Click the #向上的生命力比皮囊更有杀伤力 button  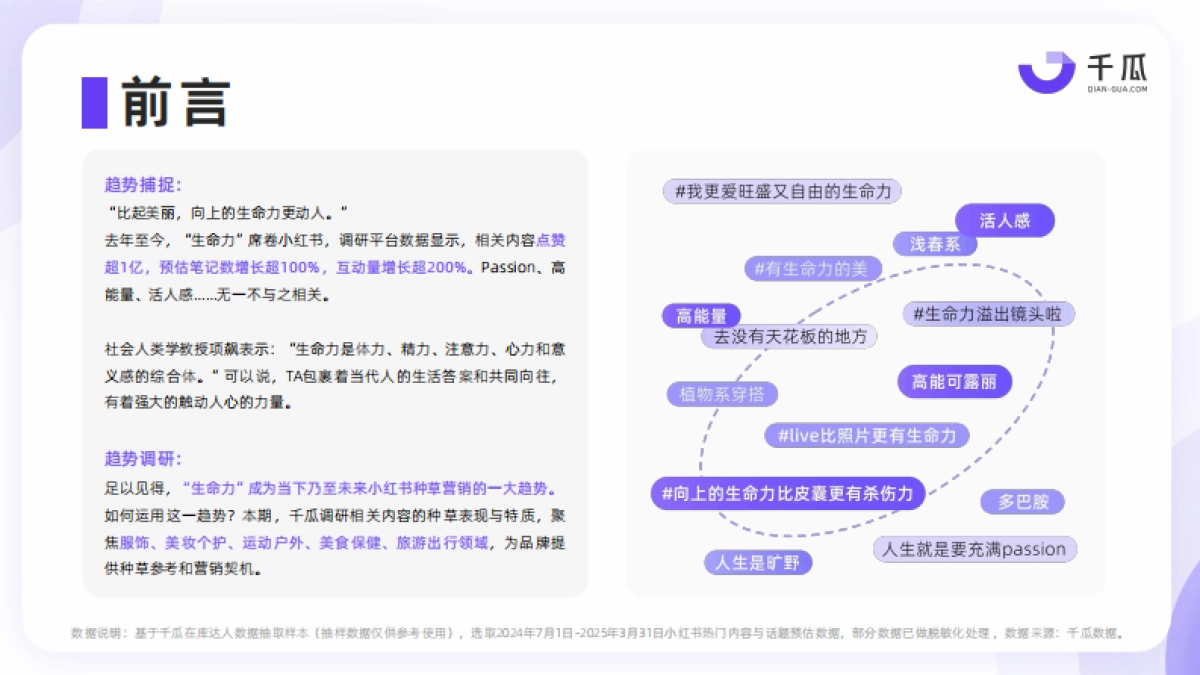(790, 493)
